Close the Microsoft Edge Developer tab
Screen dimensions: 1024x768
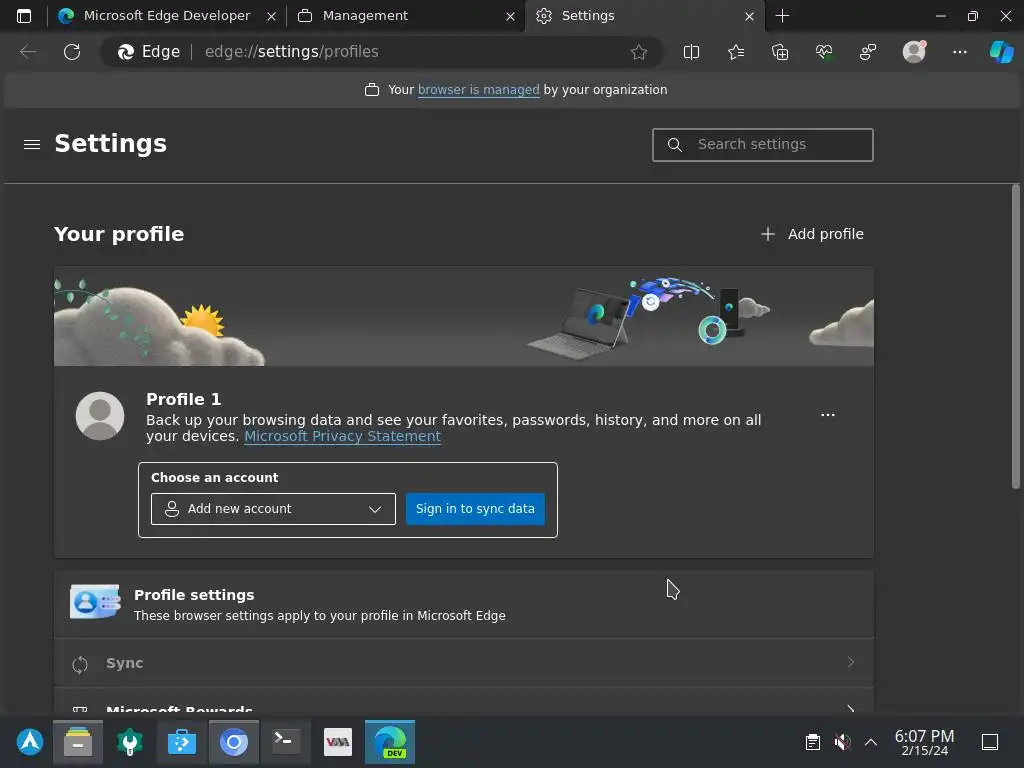point(271,16)
